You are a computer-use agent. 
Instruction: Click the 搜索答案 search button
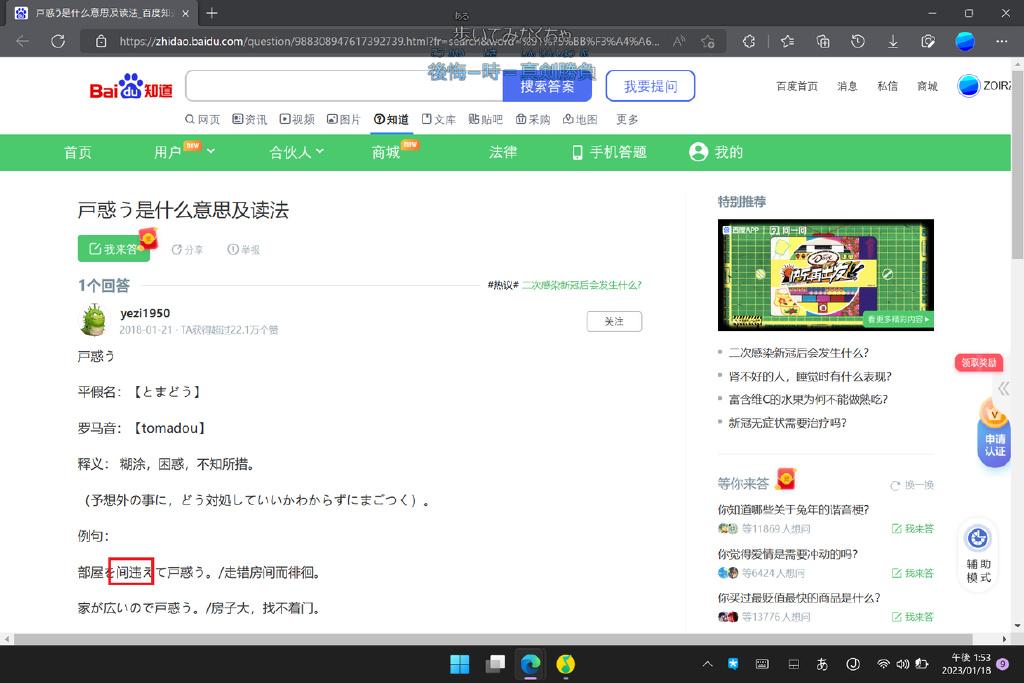[547, 86]
